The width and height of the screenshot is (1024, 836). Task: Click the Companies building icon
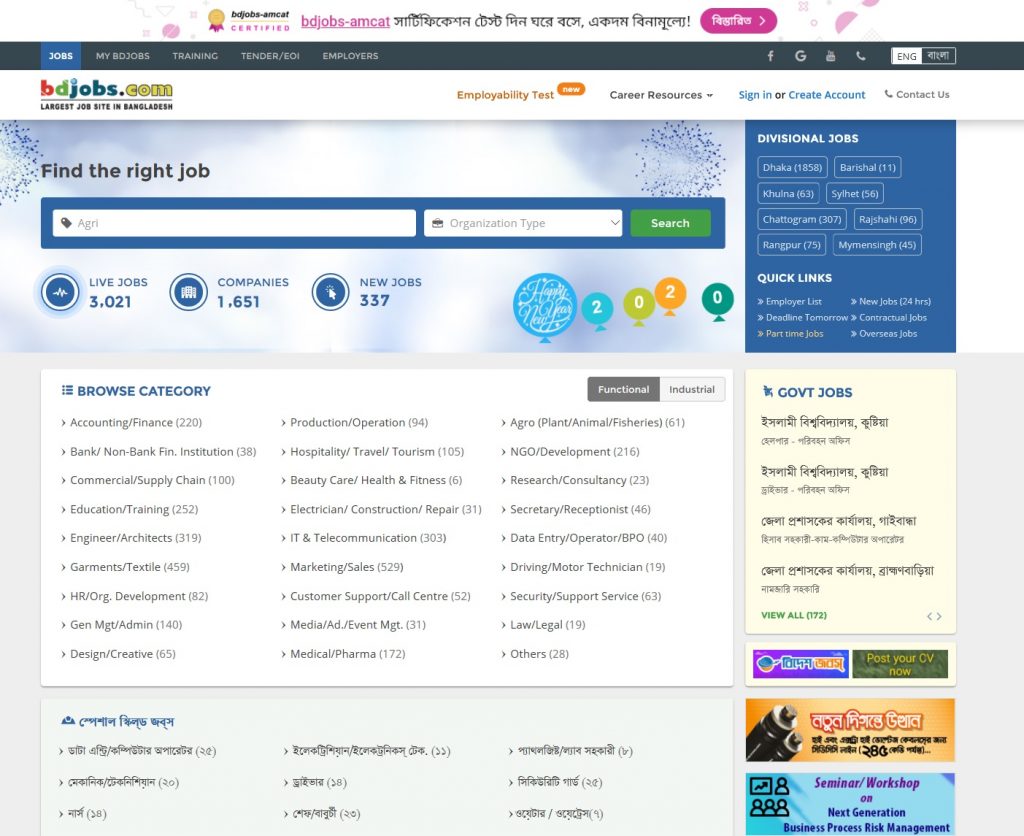pos(188,292)
